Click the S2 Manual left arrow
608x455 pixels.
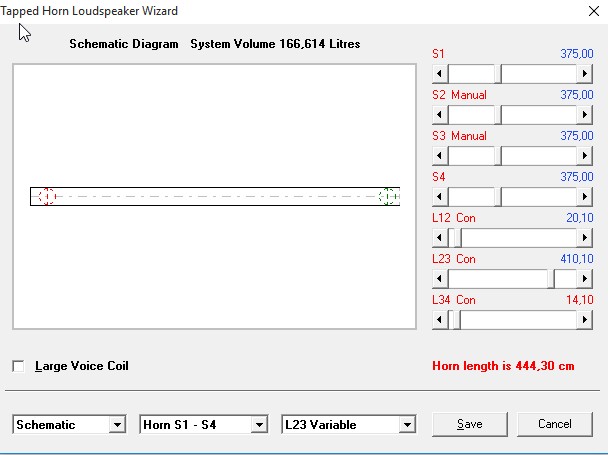coord(440,115)
